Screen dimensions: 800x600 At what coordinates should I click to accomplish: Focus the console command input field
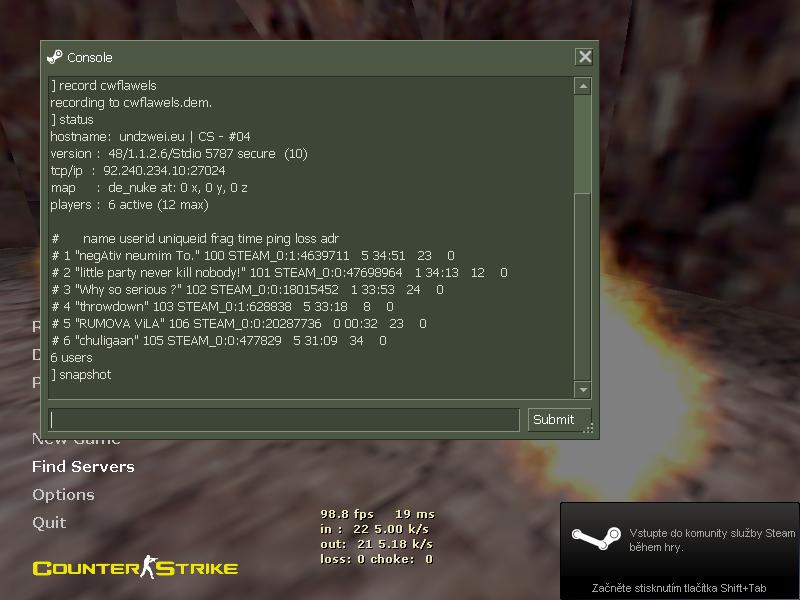pyautogui.click(x=284, y=420)
